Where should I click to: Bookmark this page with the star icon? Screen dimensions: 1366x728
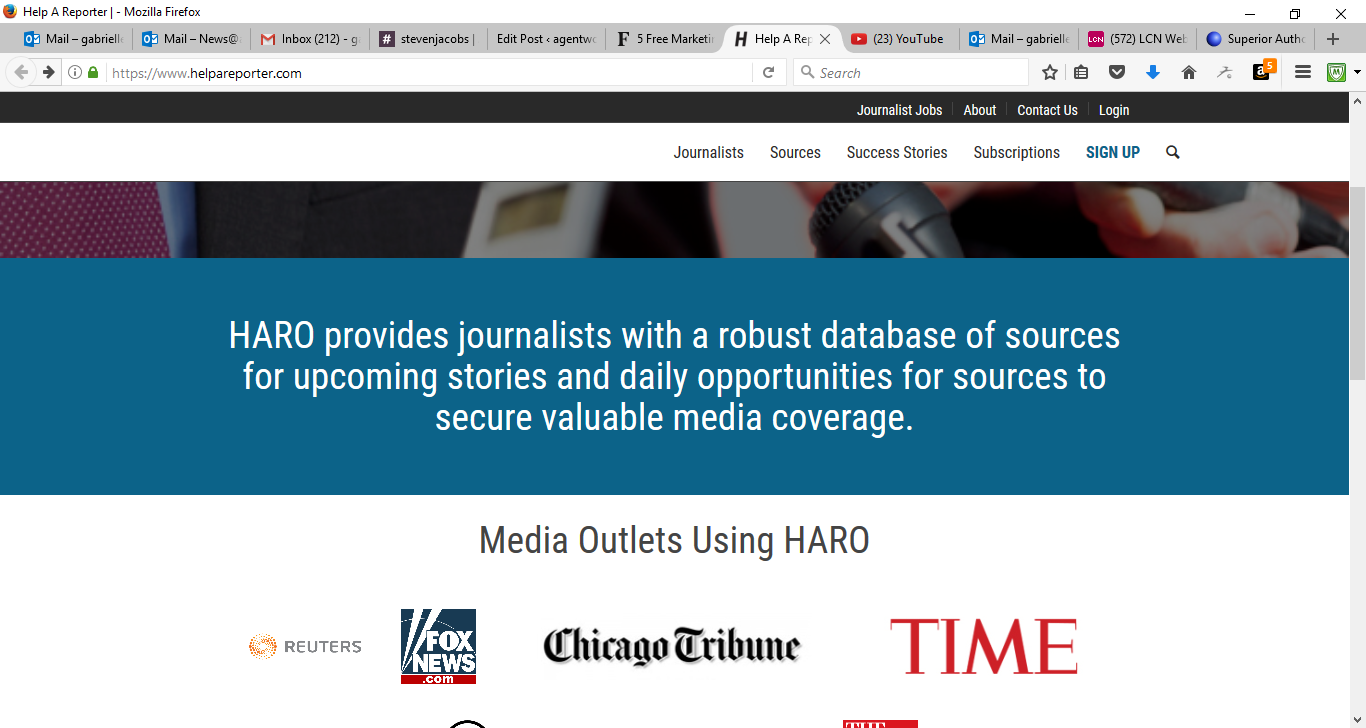pos(1050,72)
